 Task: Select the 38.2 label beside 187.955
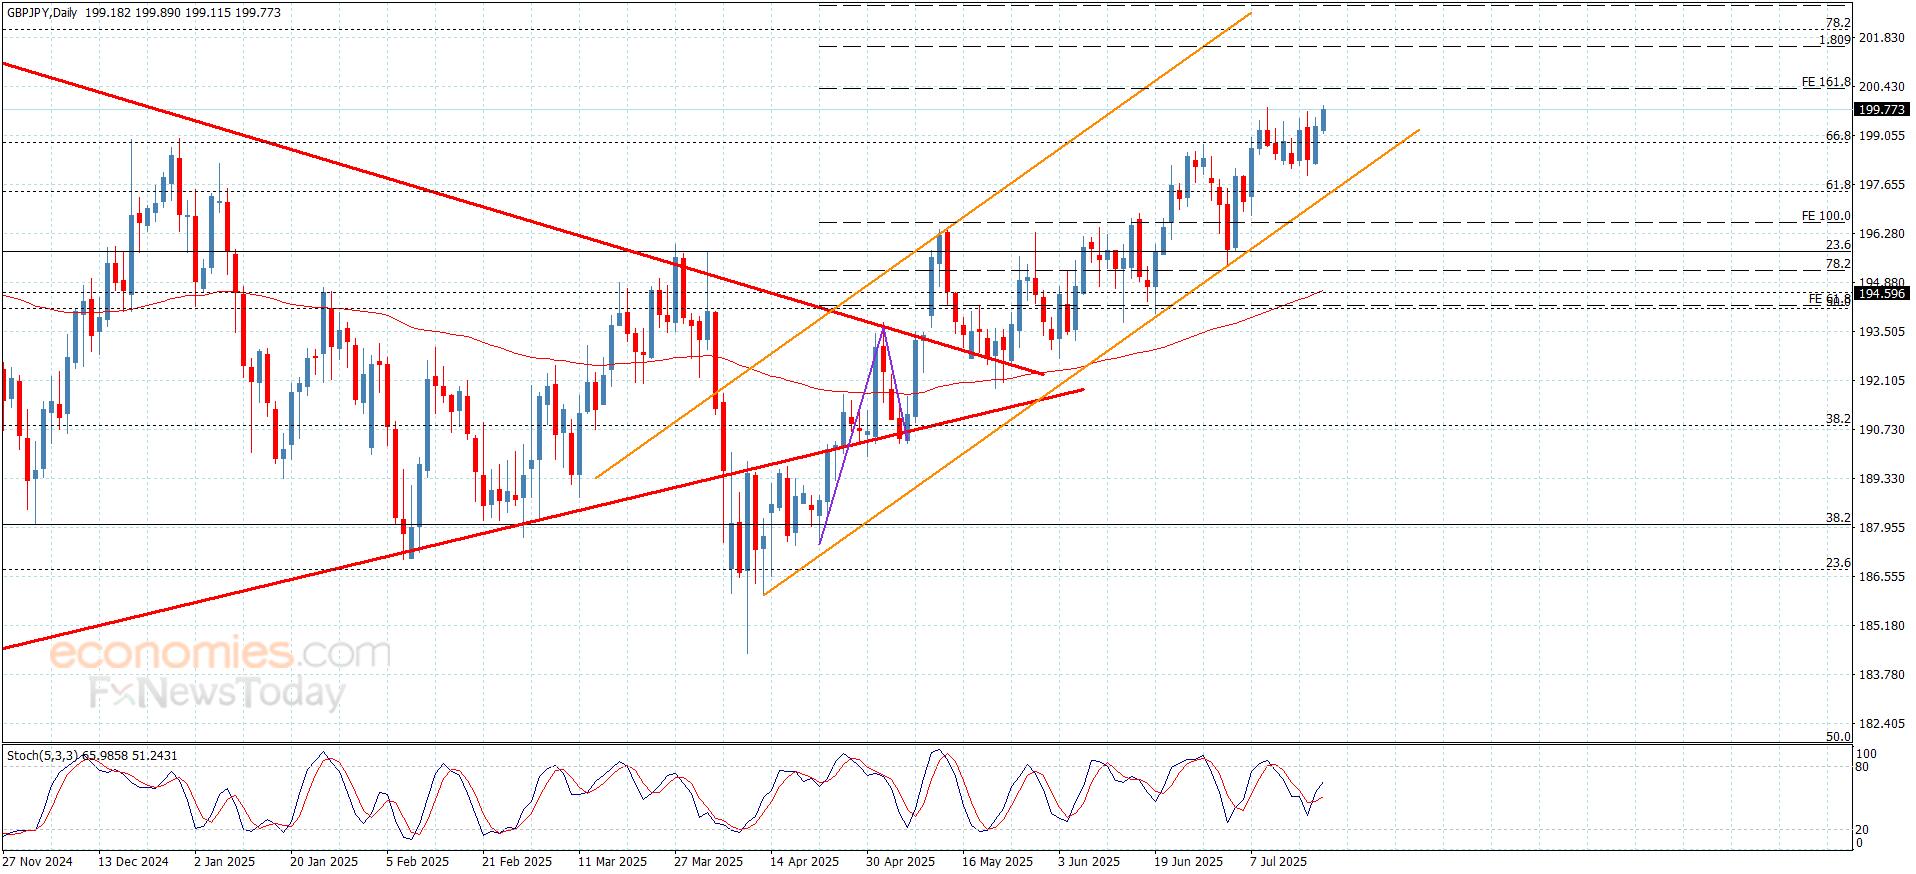coord(1838,518)
